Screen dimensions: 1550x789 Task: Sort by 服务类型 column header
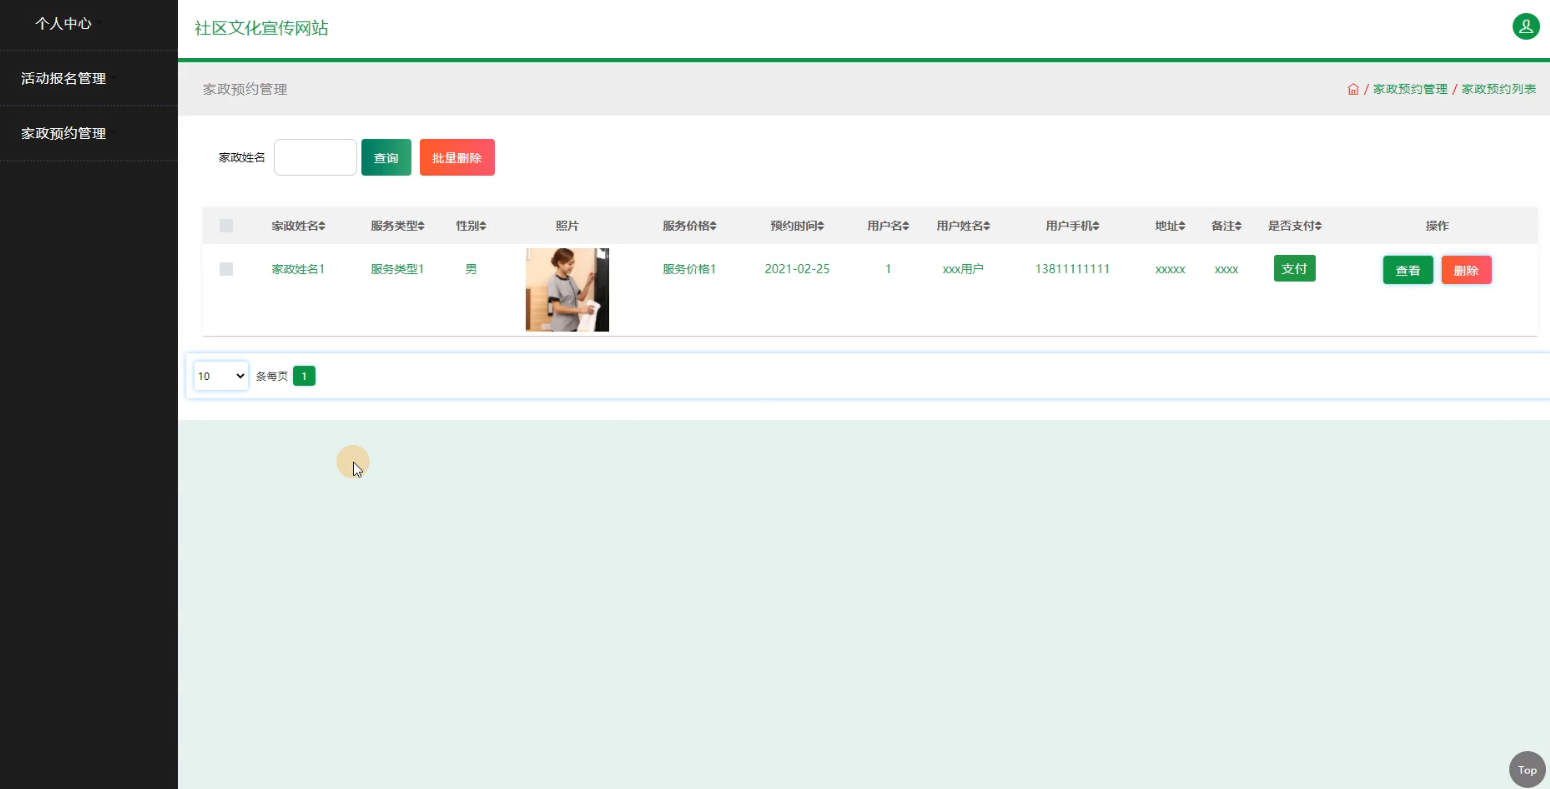point(397,226)
